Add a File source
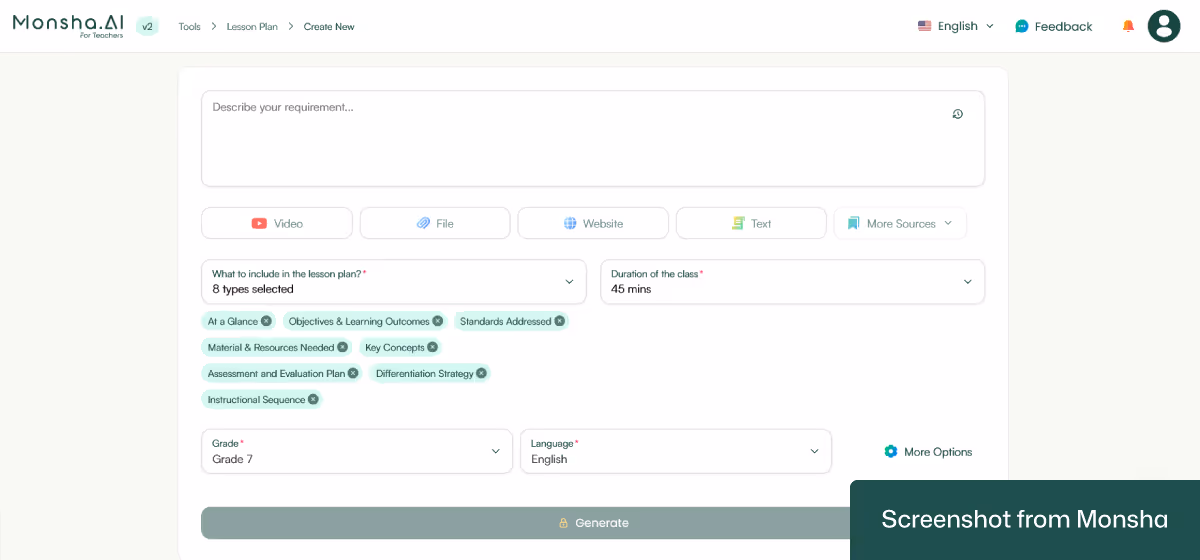 point(435,223)
